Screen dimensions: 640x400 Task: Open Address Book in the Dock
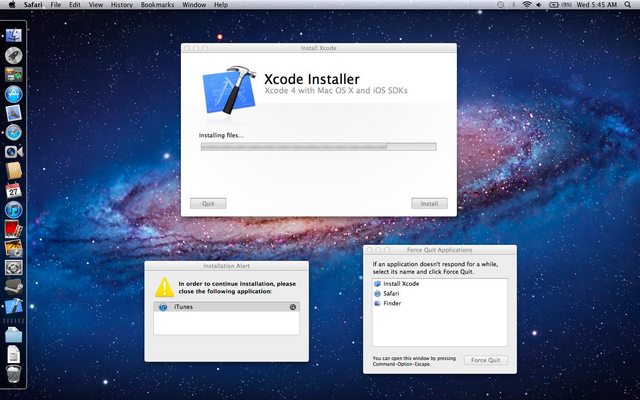(13, 171)
